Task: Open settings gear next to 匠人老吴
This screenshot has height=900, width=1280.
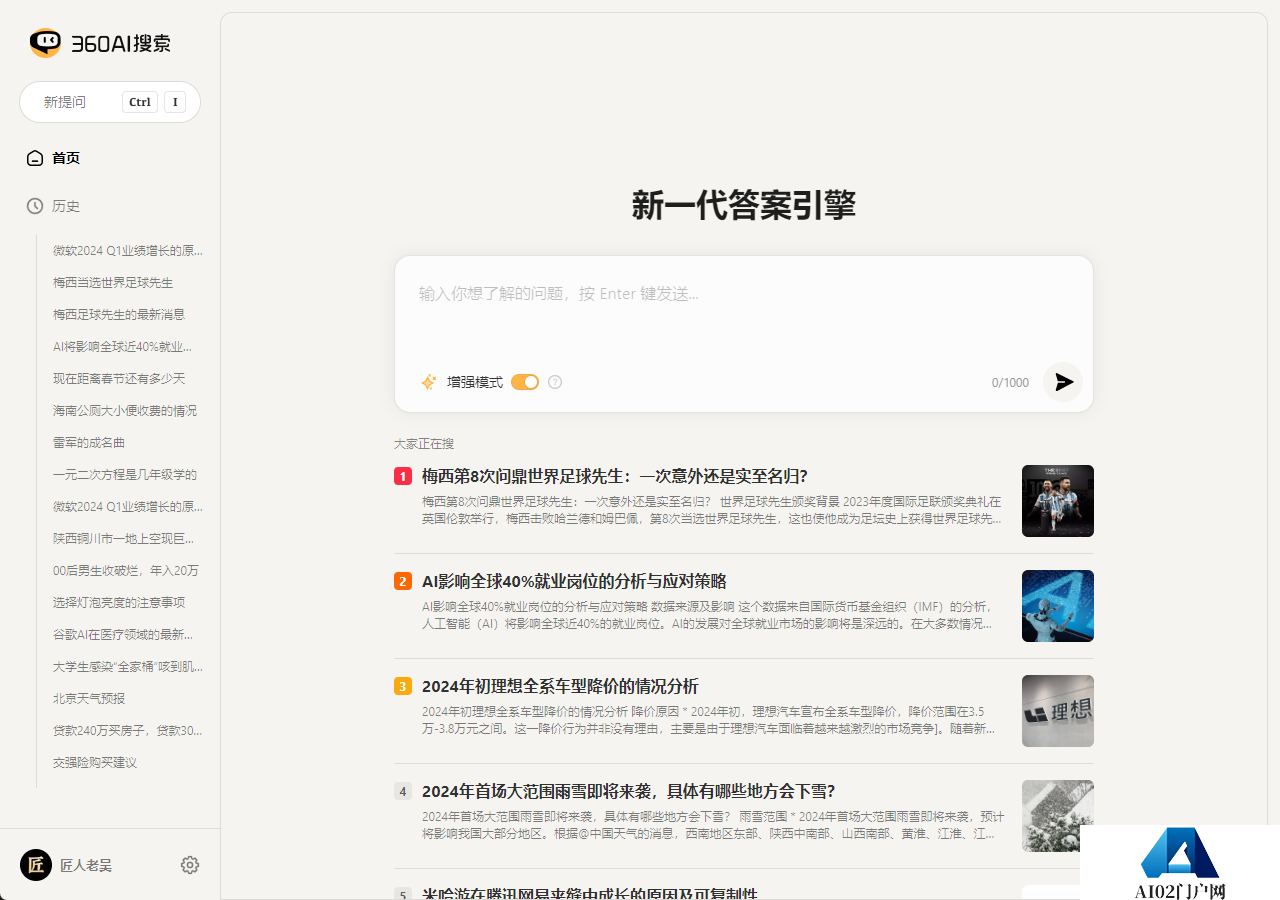Action: pyautogui.click(x=190, y=865)
